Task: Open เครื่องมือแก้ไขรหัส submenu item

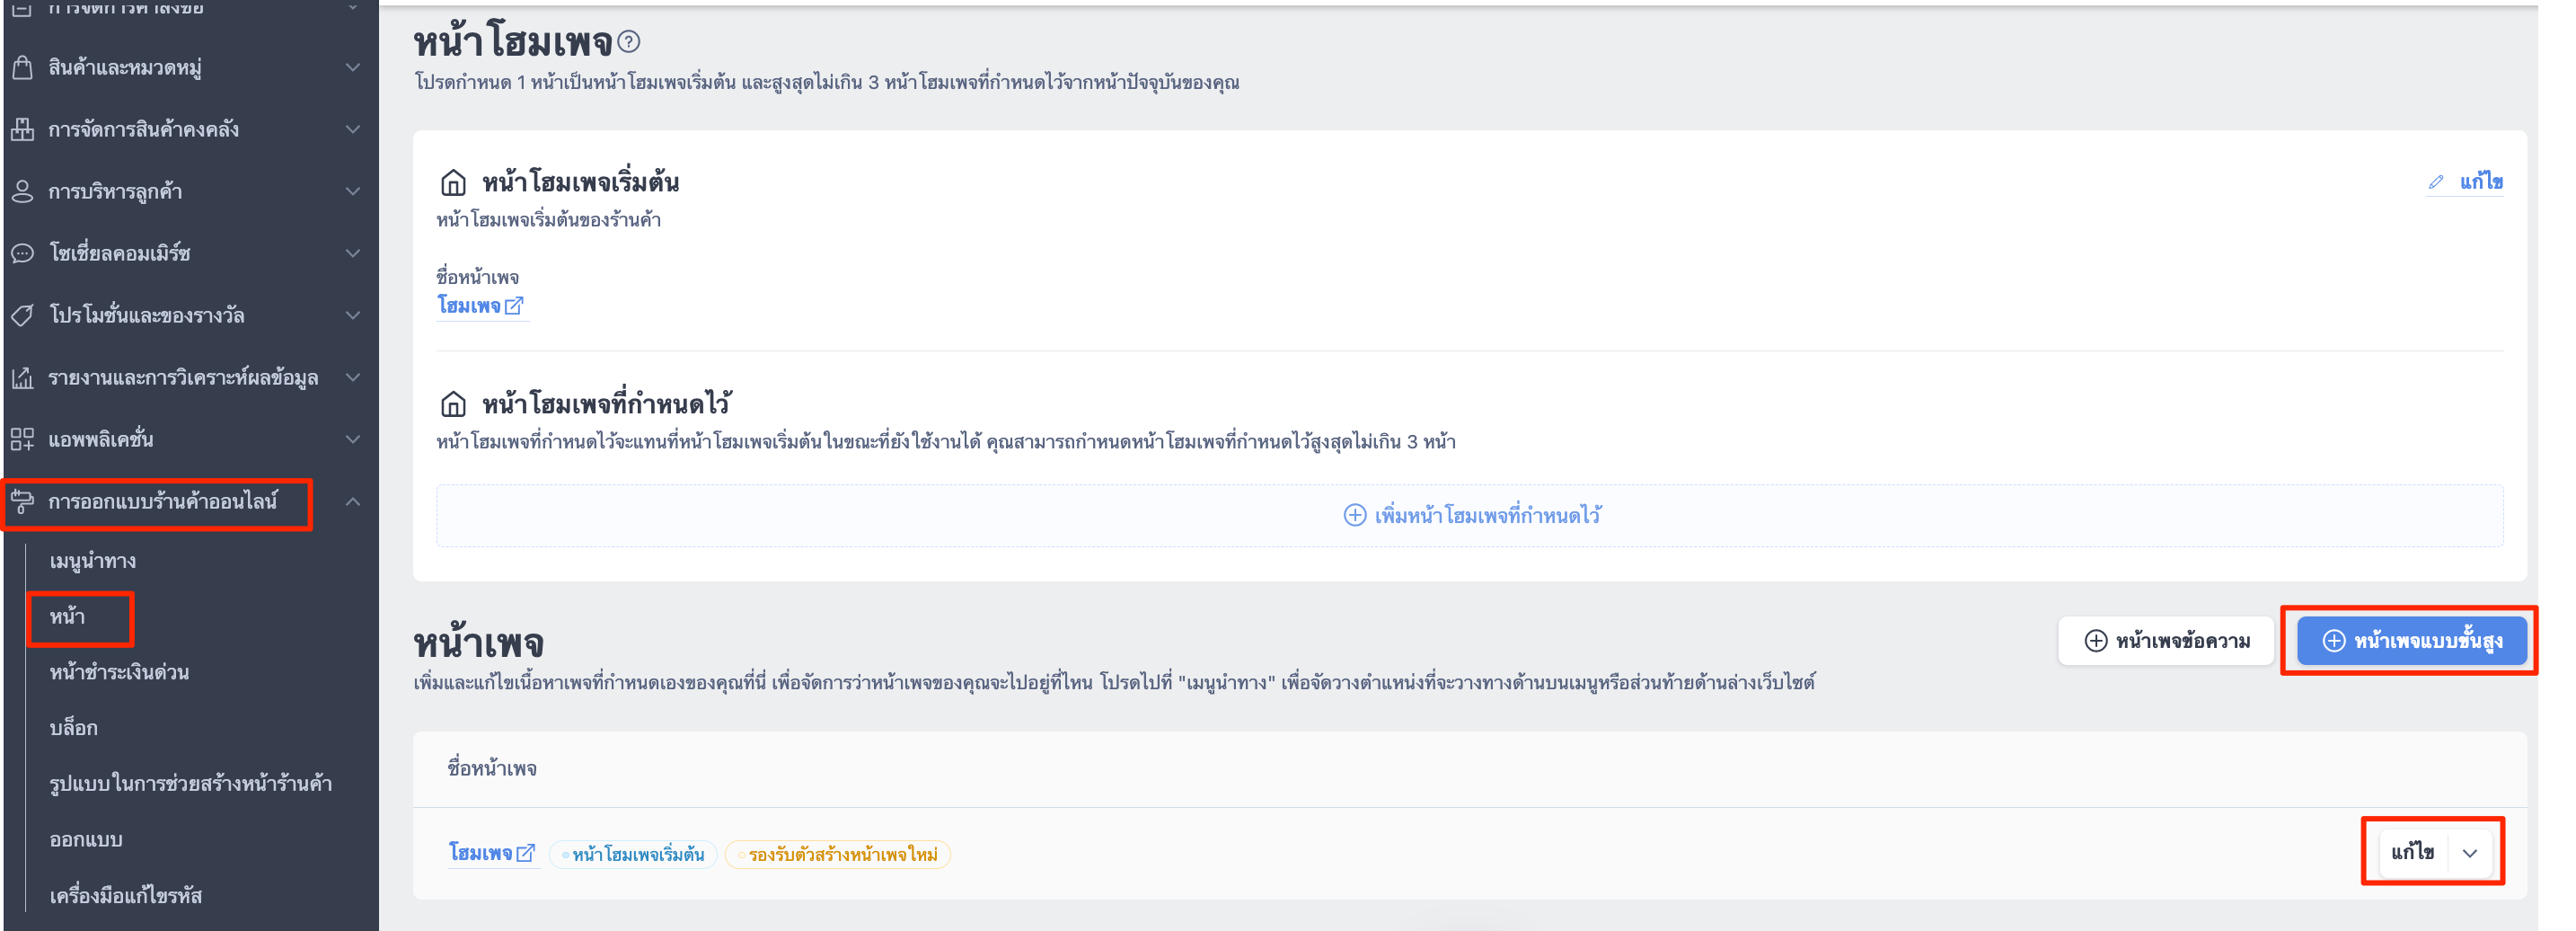Action: [125, 895]
